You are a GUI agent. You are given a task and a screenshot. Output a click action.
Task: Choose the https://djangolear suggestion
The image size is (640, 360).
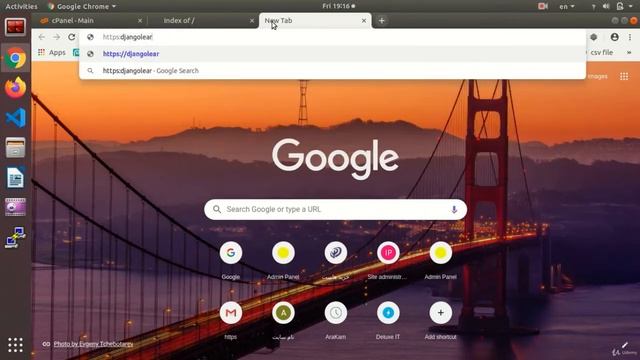(x=333, y=54)
